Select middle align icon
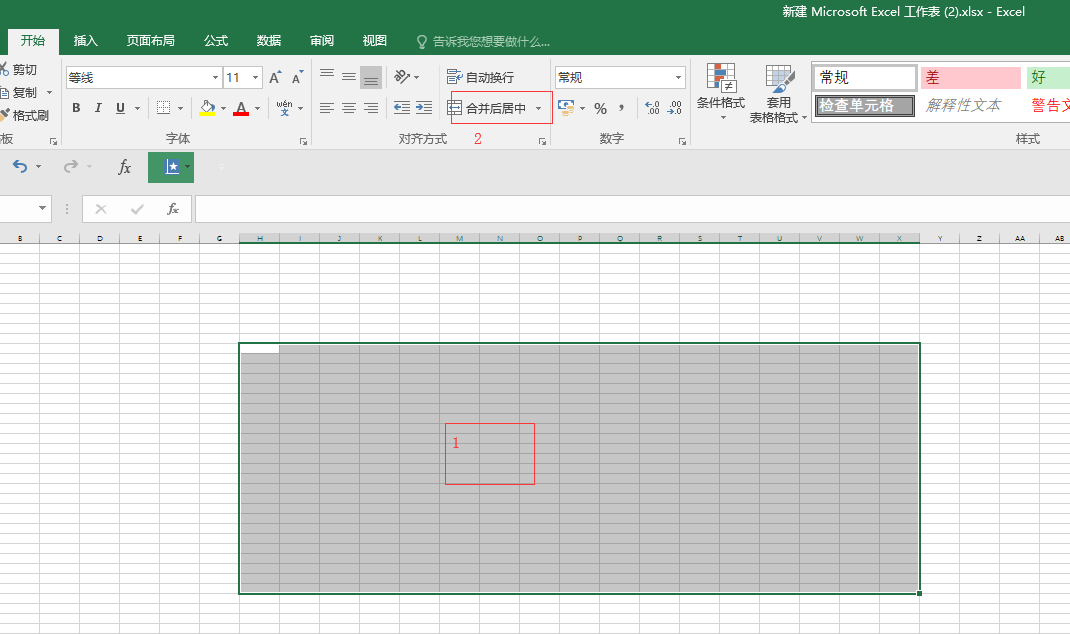Image resolution: width=1070 pixels, height=634 pixels. pyautogui.click(x=349, y=76)
